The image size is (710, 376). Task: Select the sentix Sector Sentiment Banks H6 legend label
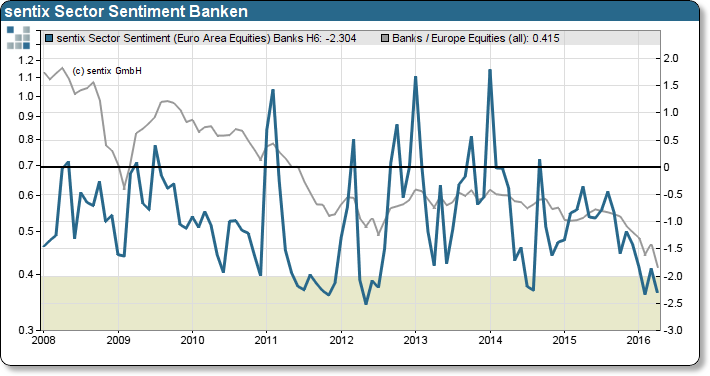pos(206,39)
